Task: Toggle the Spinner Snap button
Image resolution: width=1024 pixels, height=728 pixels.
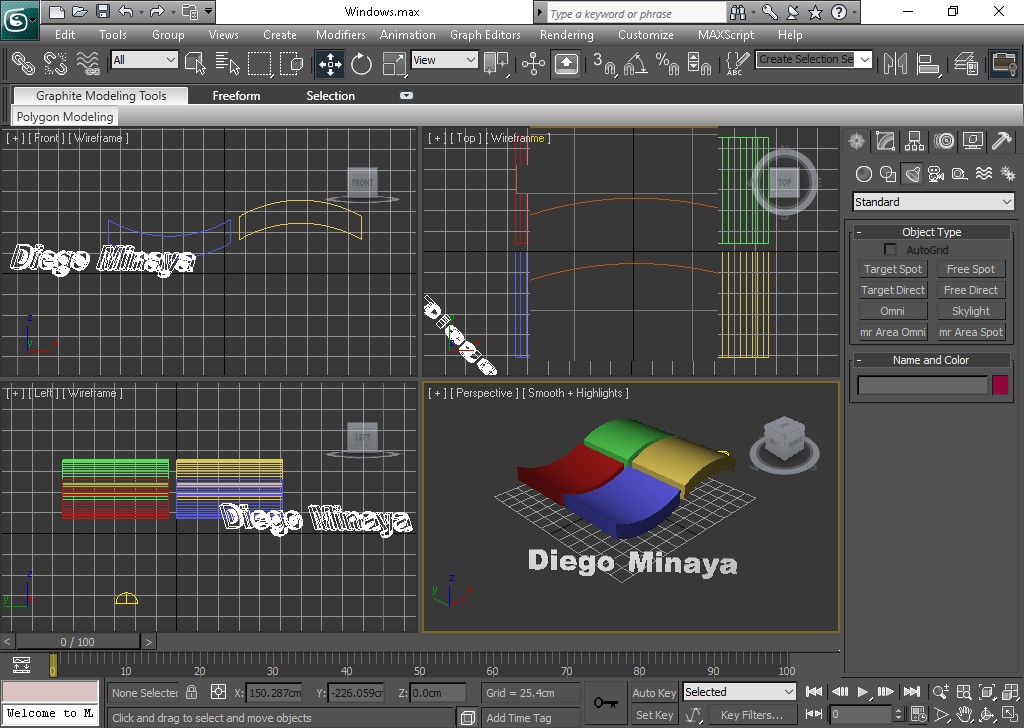Action: pyautogui.click(x=699, y=63)
